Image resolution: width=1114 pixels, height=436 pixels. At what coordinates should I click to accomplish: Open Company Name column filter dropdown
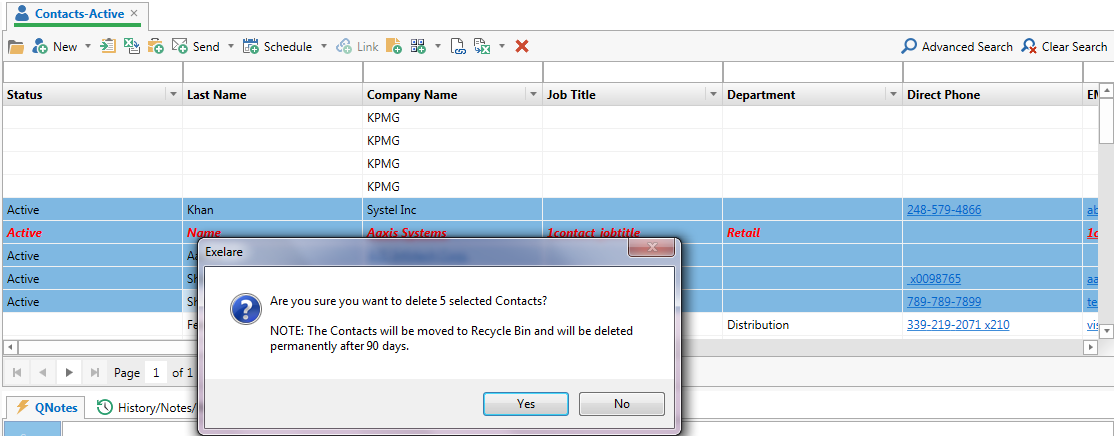pyautogui.click(x=534, y=94)
